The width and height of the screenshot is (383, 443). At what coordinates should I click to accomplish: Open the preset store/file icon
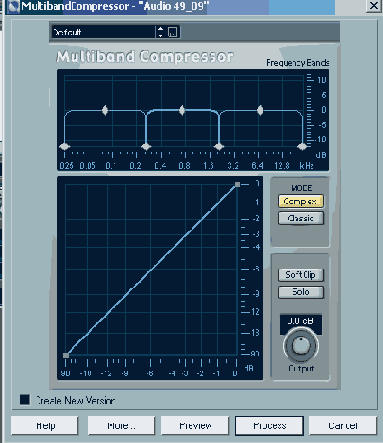pos(172,32)
